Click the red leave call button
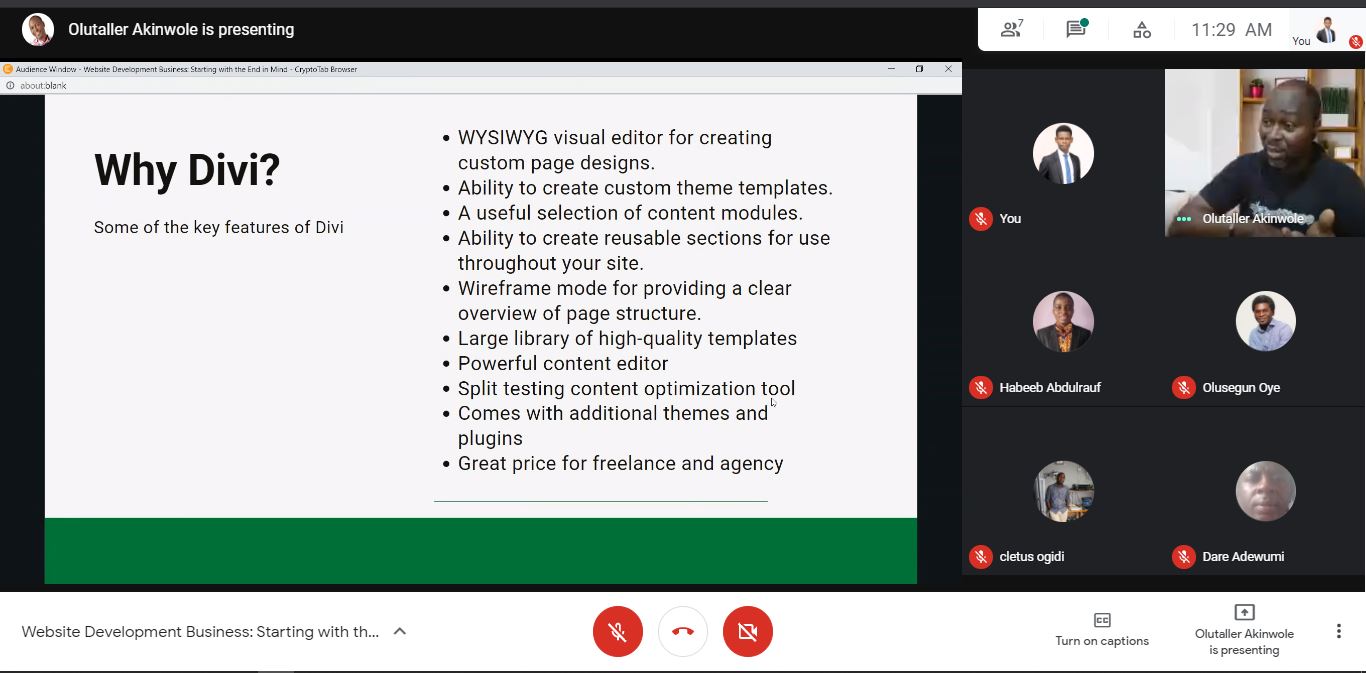Image resolution: width=1366 pixels, height=673 pixels. [683, 631]
